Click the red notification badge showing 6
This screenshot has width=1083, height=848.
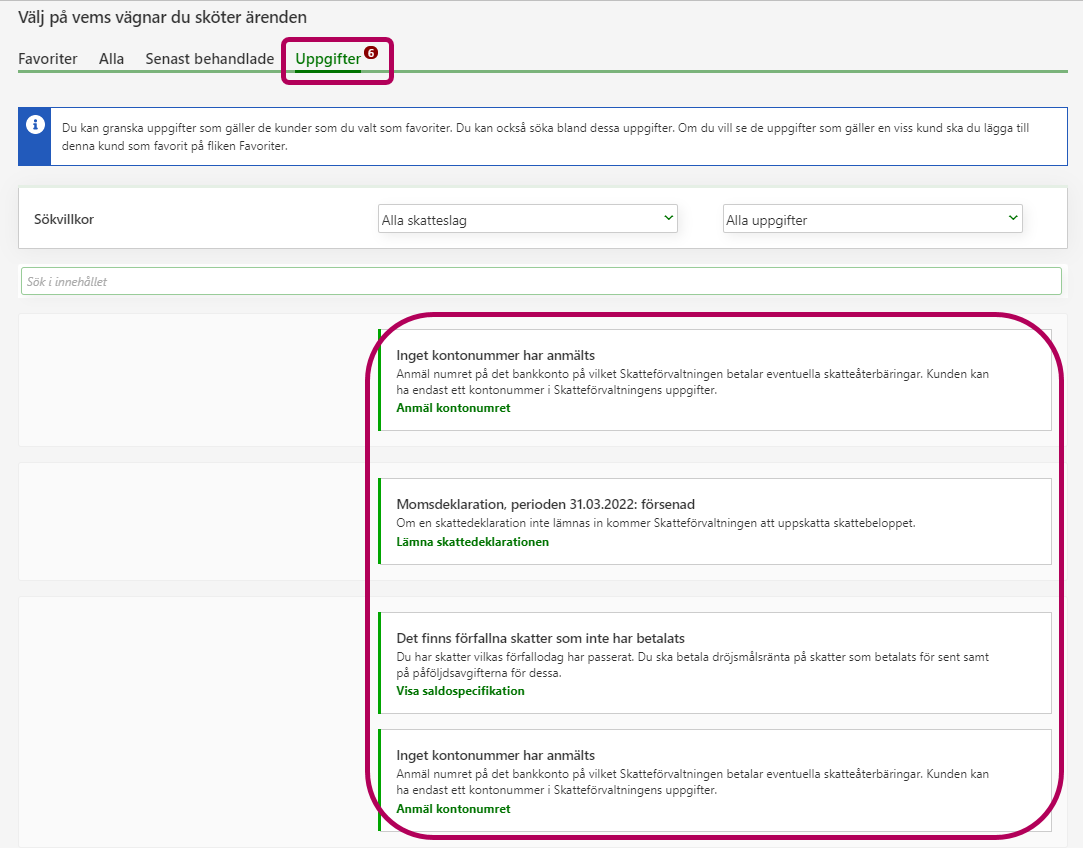point(371,53)
